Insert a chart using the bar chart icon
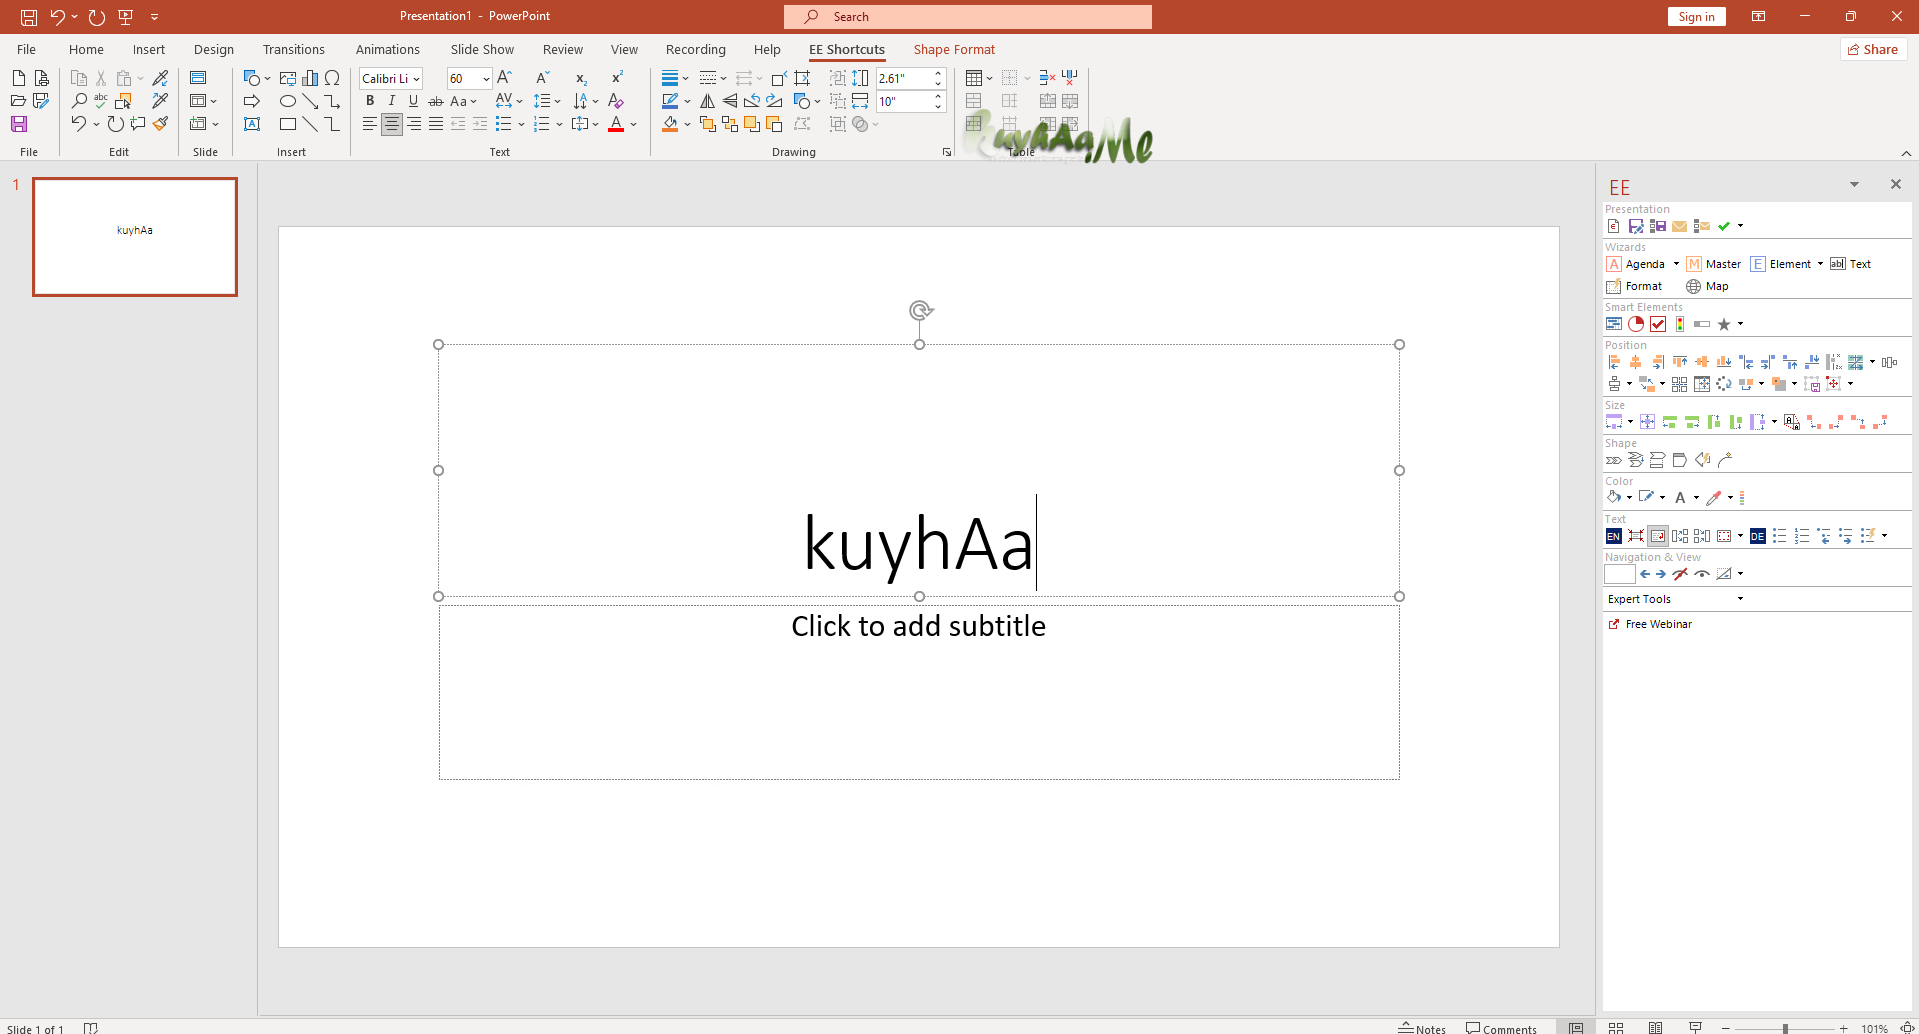The image size is (1919, 1034). 310,78
